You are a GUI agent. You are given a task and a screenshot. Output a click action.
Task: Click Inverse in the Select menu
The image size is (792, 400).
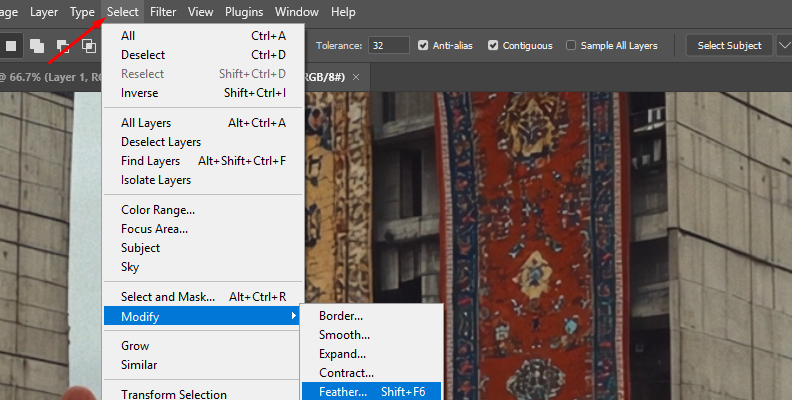click(140, 93)
